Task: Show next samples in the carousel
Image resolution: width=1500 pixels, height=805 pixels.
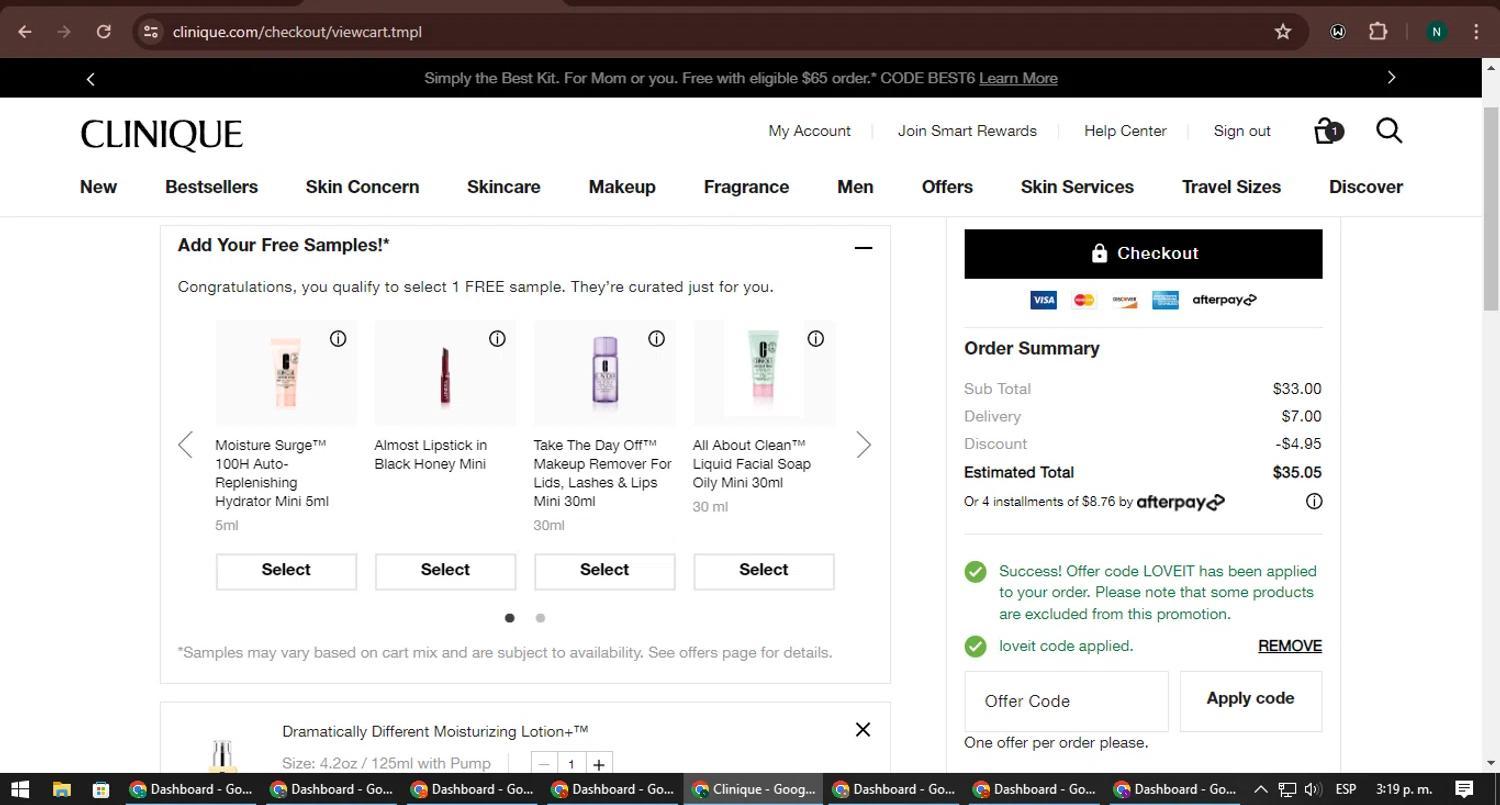Action: [x=863, y=445]
